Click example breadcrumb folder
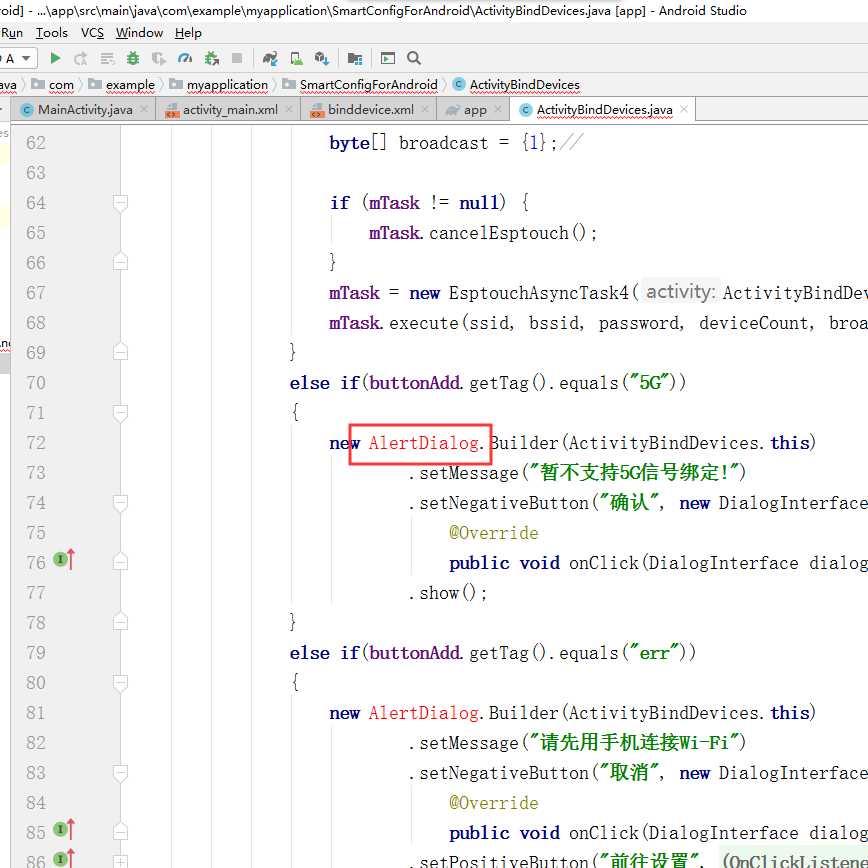 pos(122,85)
